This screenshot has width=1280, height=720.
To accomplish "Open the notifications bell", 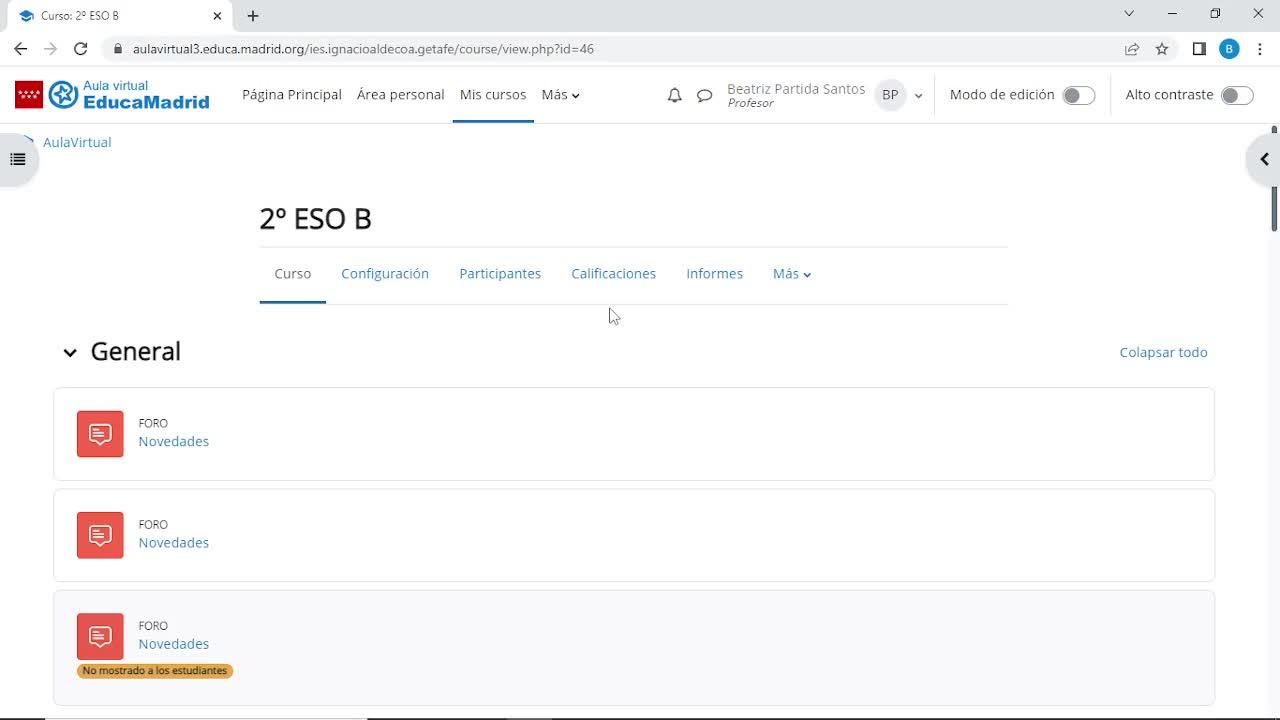I will (675, 95).
